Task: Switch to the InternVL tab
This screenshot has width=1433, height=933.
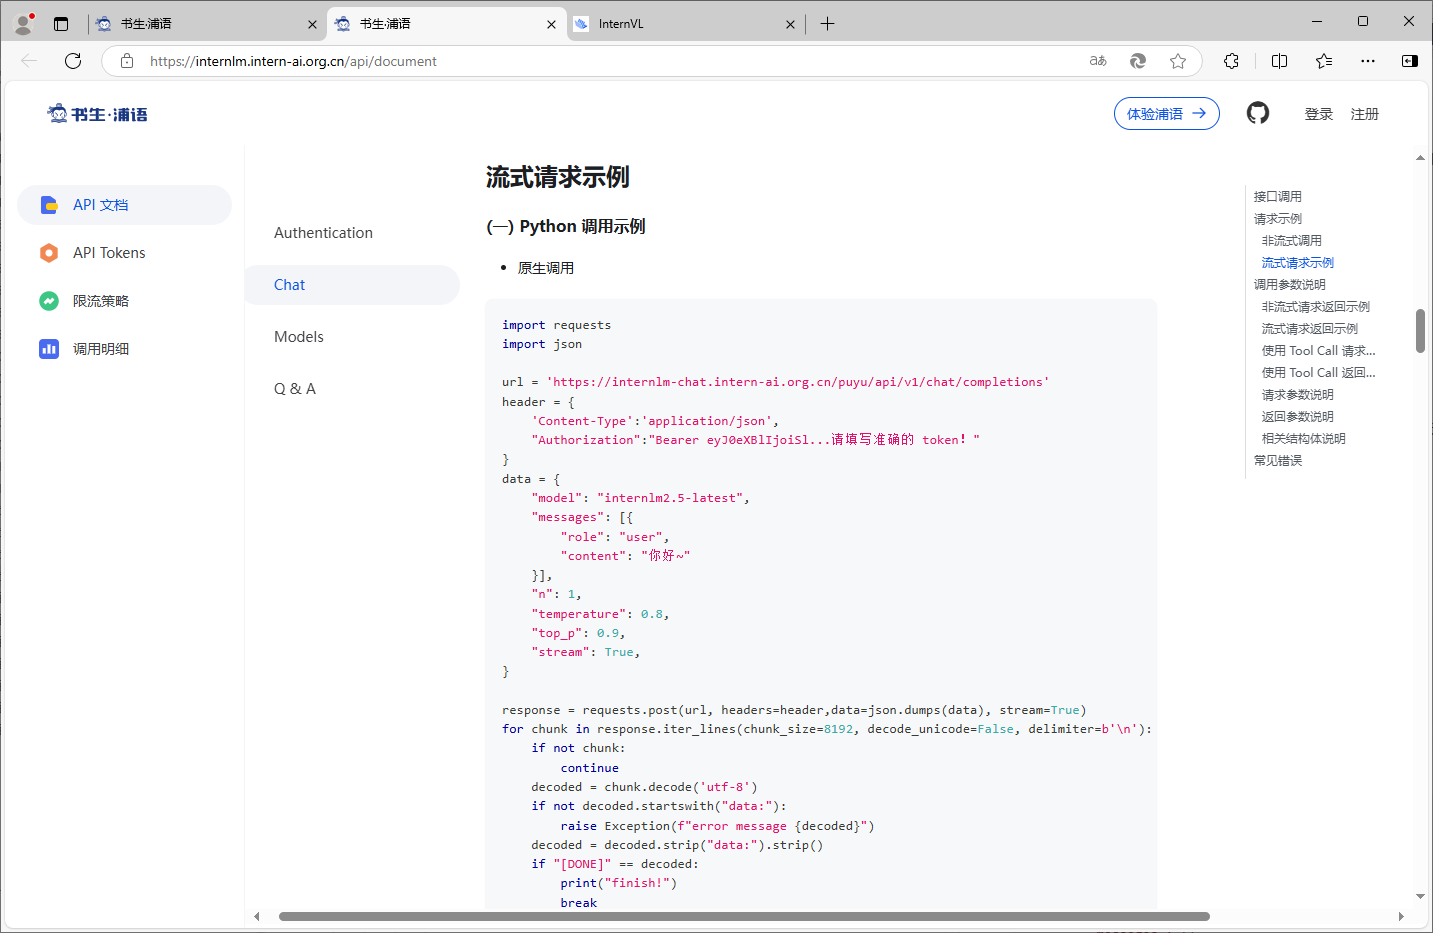Action: click(x=685, y=24)
